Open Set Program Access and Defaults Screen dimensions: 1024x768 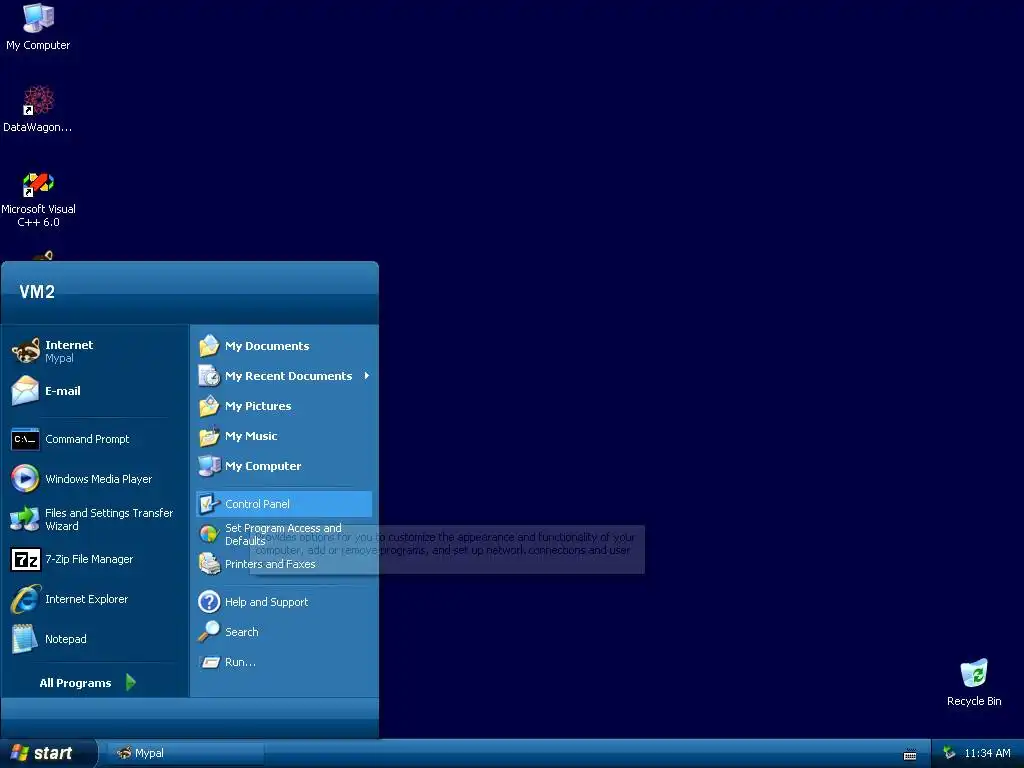[284, 534]
